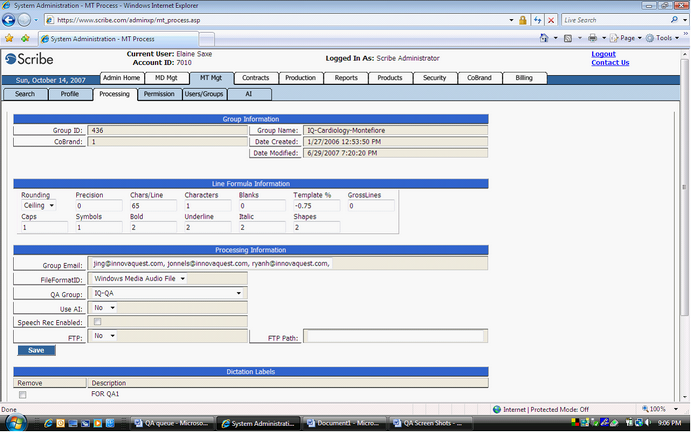The image size is (691, 432).
Task: Click the browser address bar URL
Action: (129, 20)
